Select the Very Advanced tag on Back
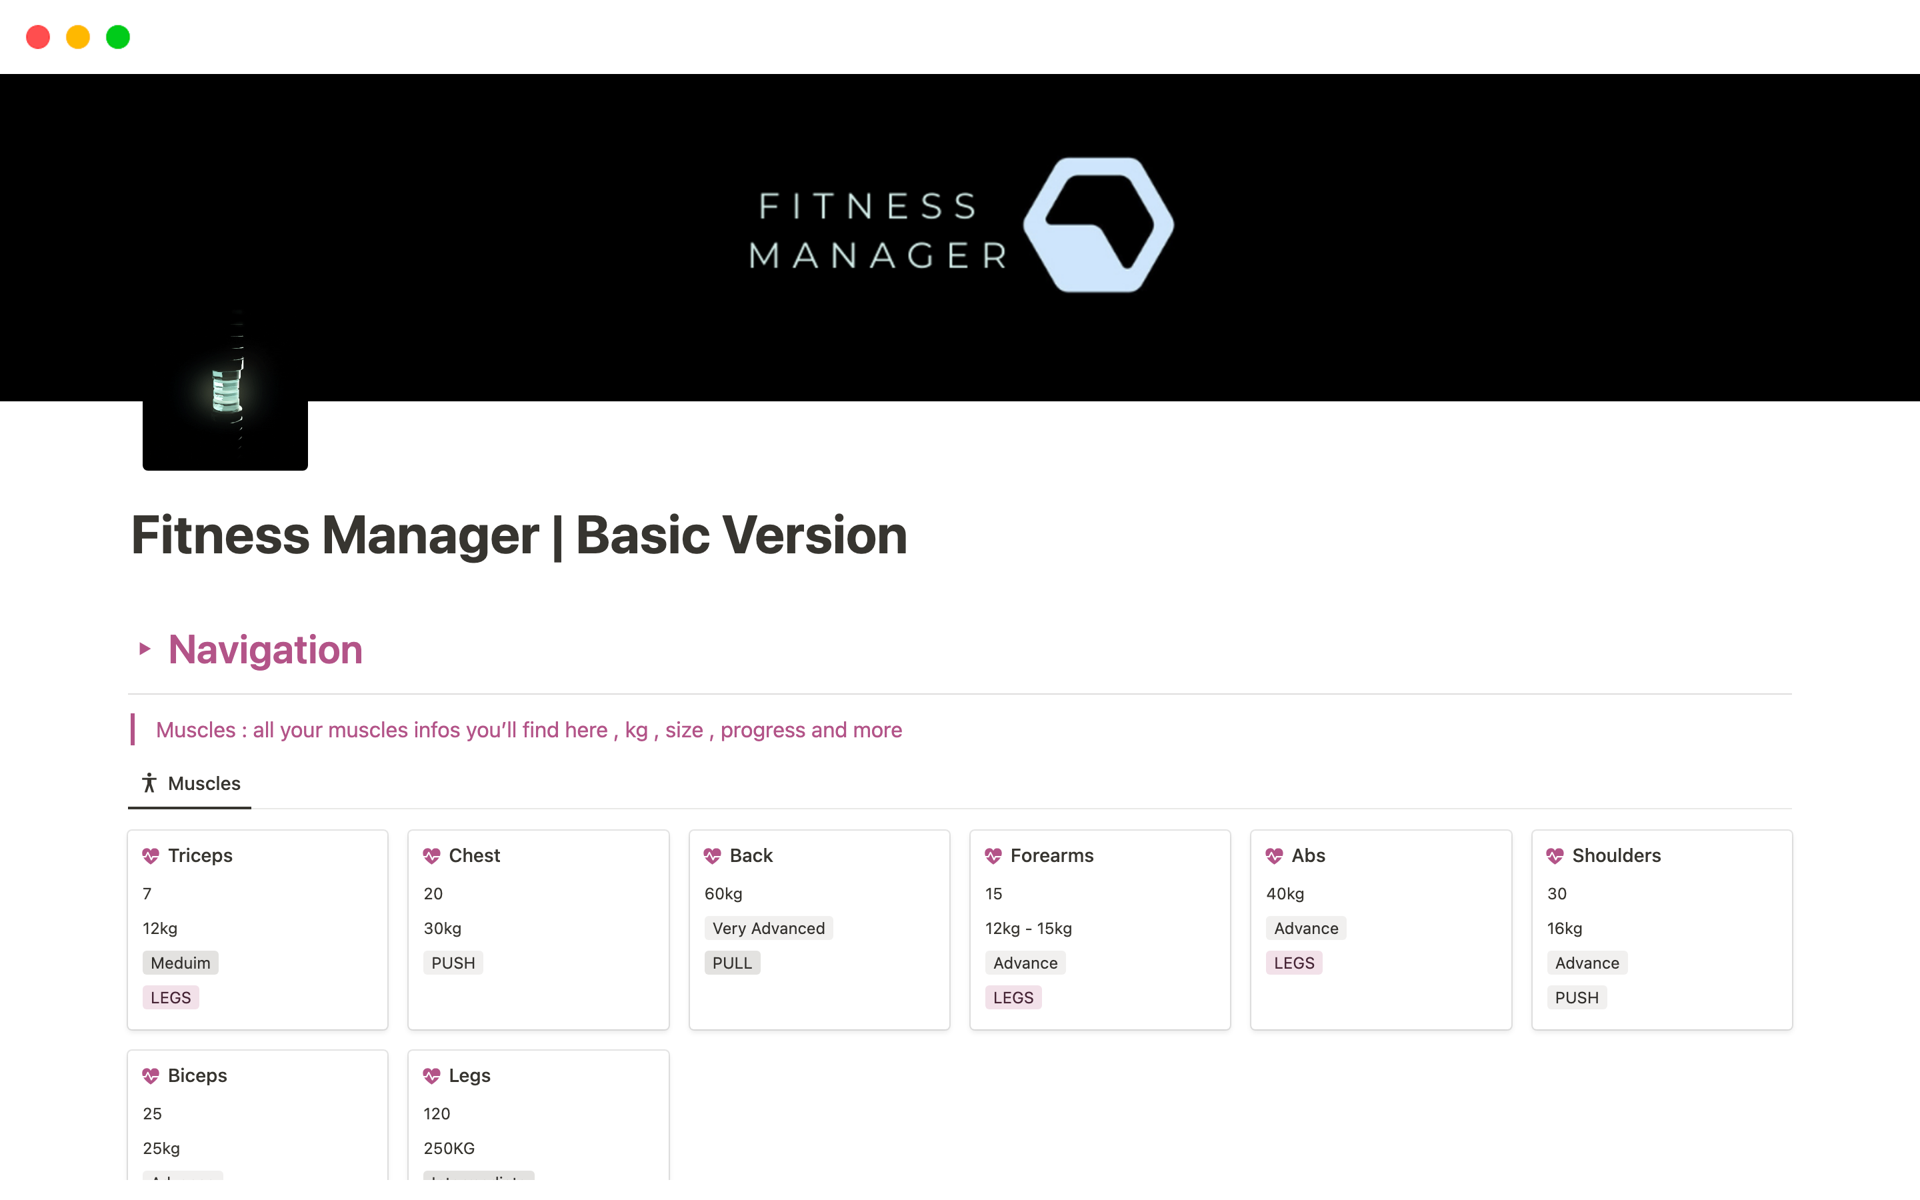The height and width of the screenshot is (1200, 1920). click(x=768, y=929)
